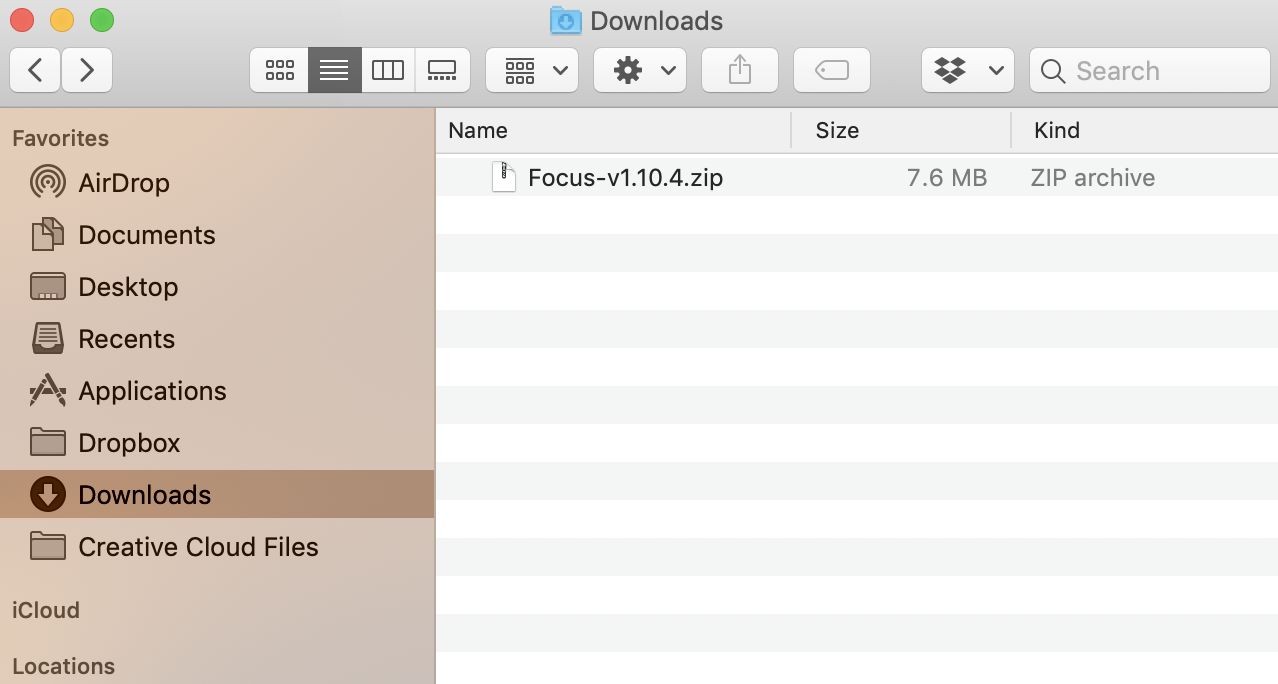Sort by the Kind column header
Image resolution: width=1278 pixels, height=684 pixels.
tap(1145, 130)
